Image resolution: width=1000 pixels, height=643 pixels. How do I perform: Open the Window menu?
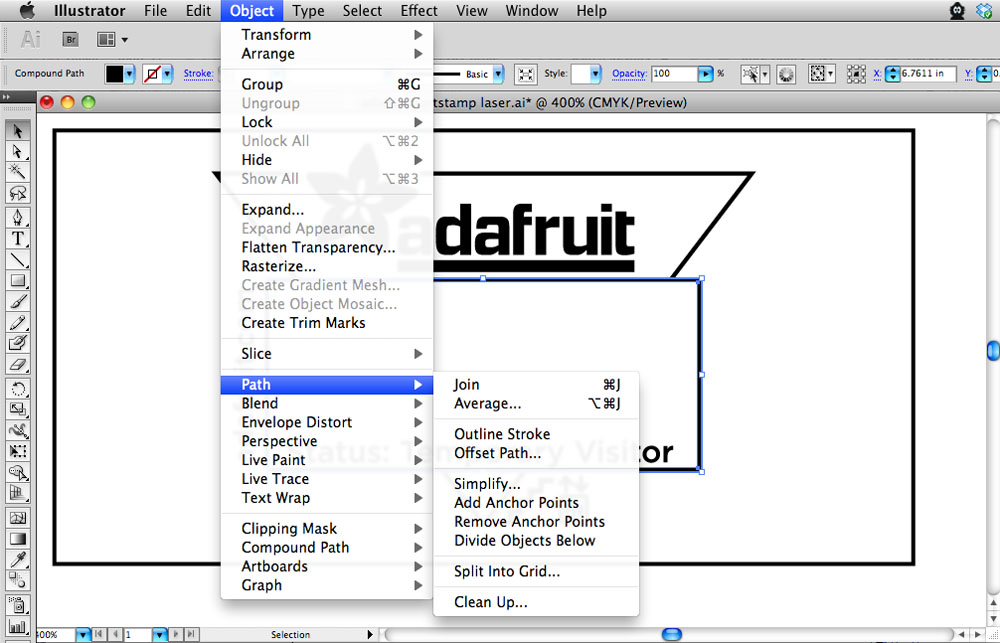click(531, 11)
